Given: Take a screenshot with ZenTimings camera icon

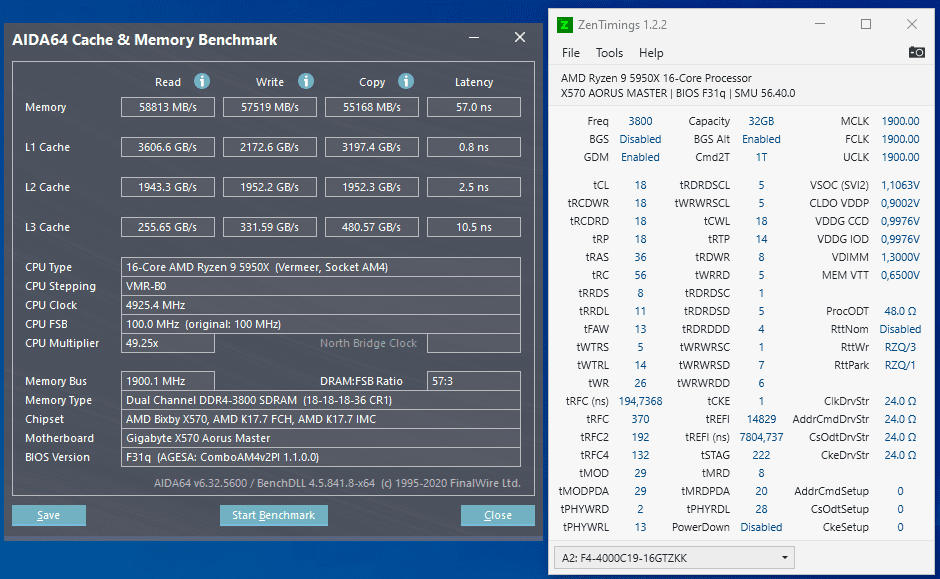Looking at the screenshot, I should (917, 52).
